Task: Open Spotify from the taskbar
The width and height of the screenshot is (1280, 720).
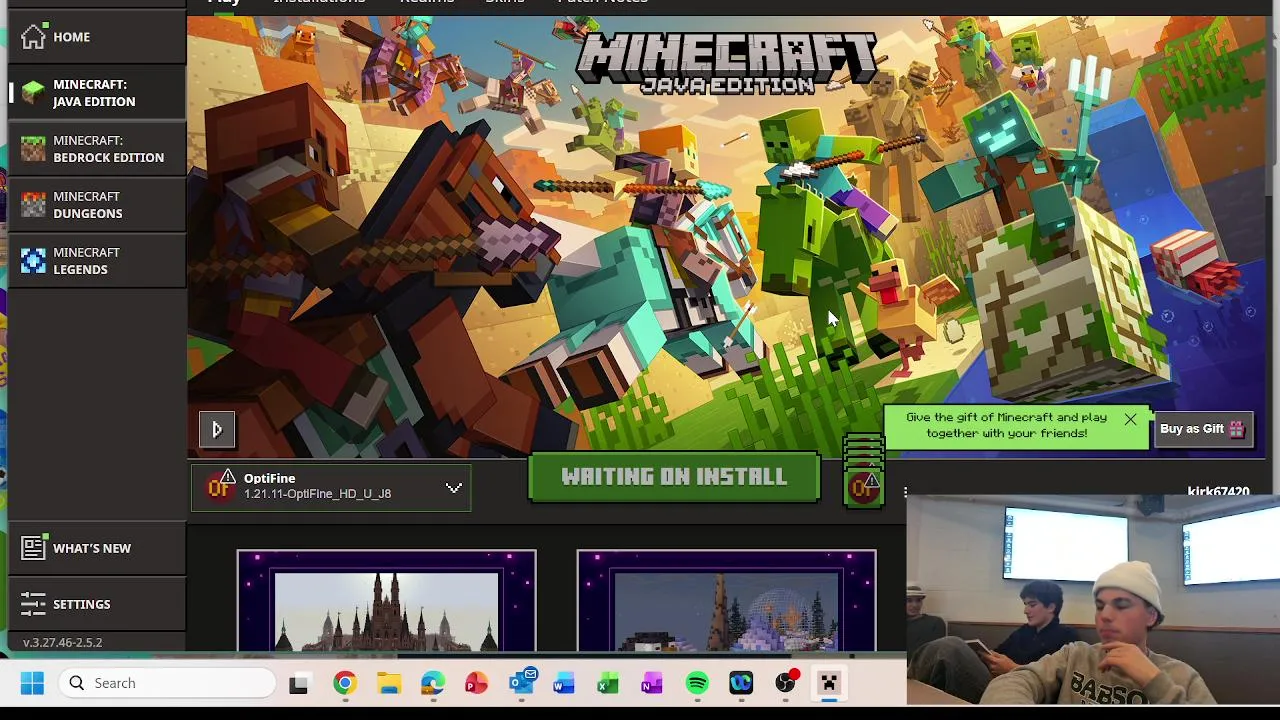Action: [x=697, y=684]
